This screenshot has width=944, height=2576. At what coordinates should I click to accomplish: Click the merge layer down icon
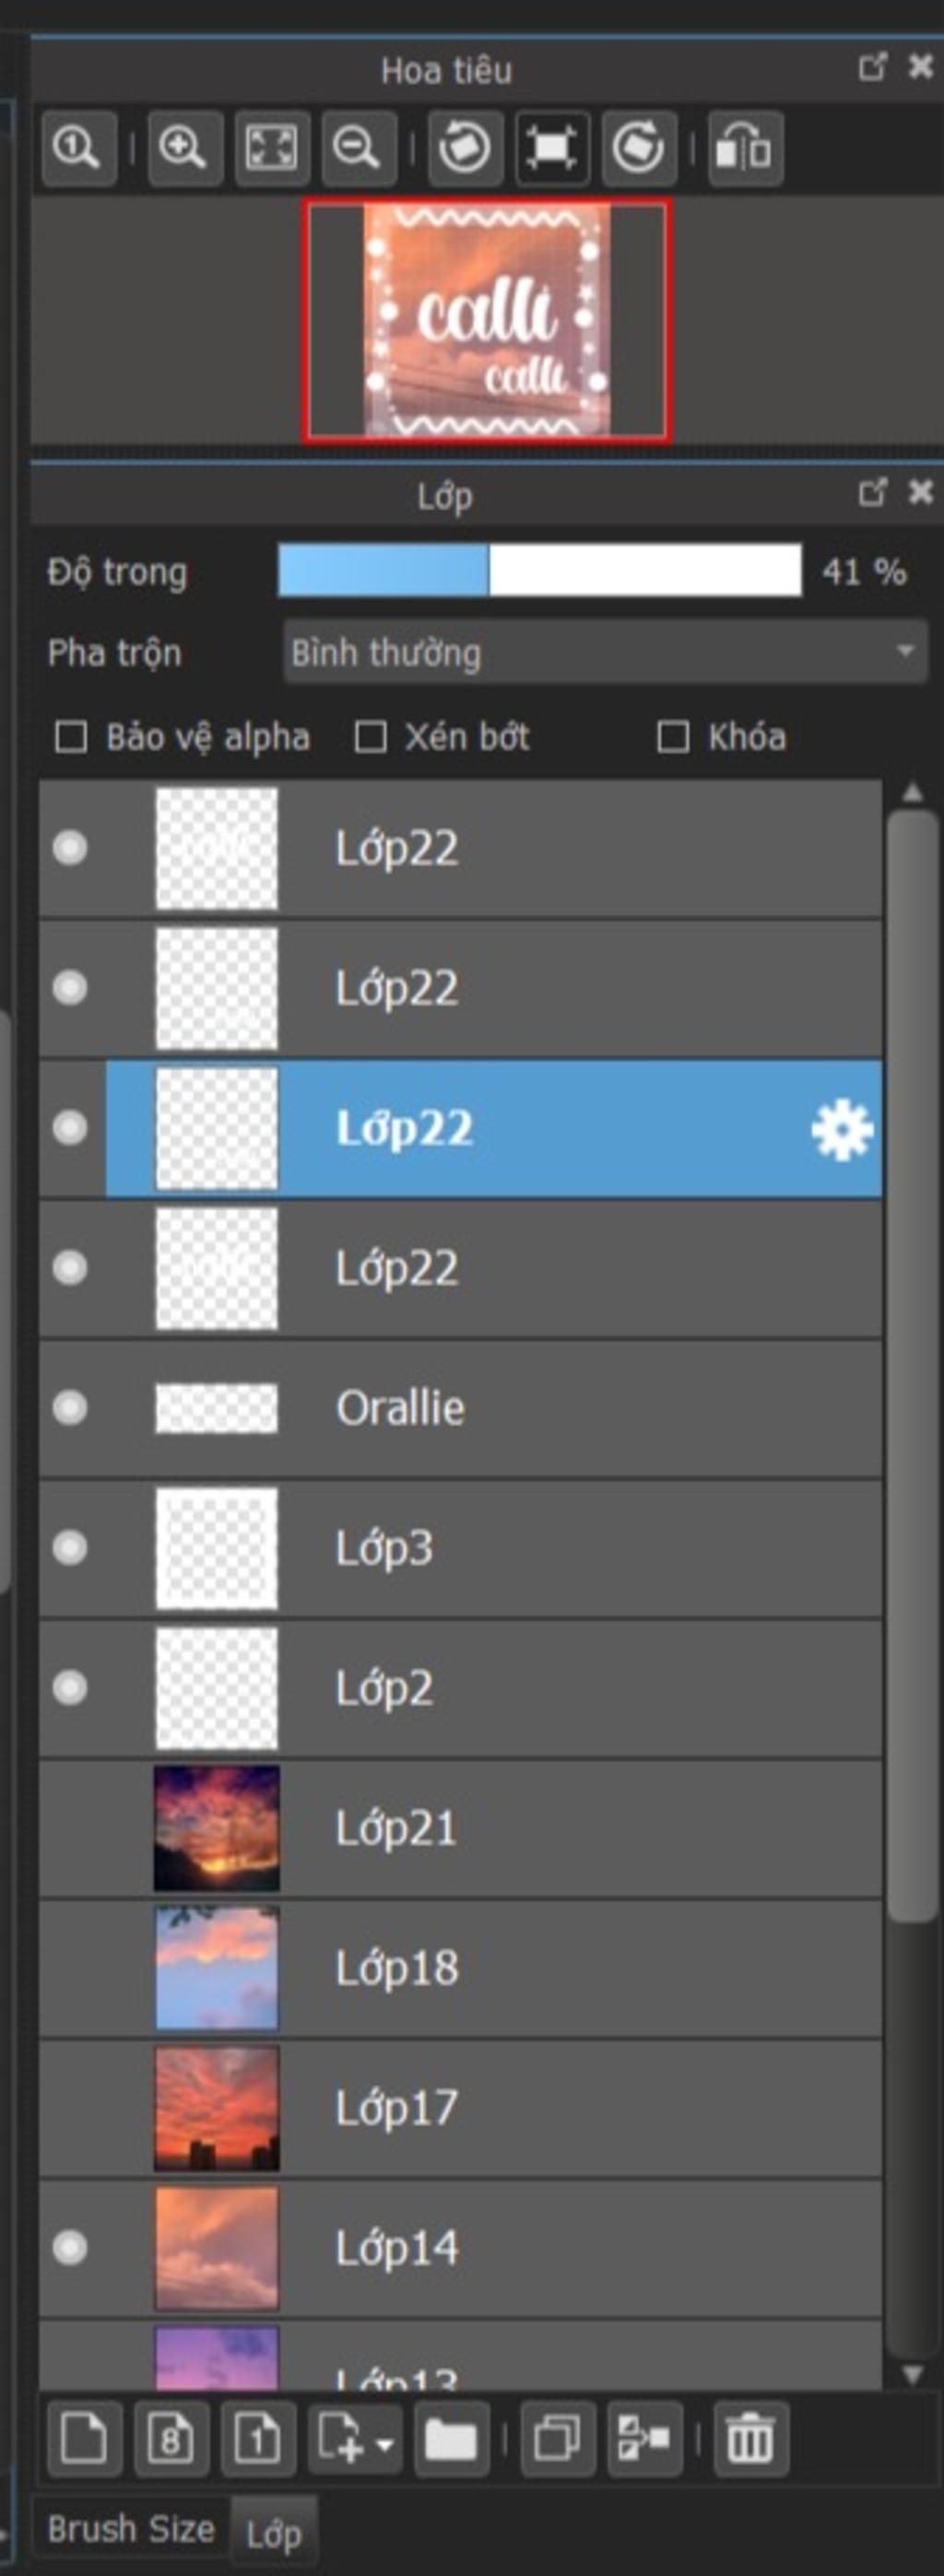point(644,2438)
